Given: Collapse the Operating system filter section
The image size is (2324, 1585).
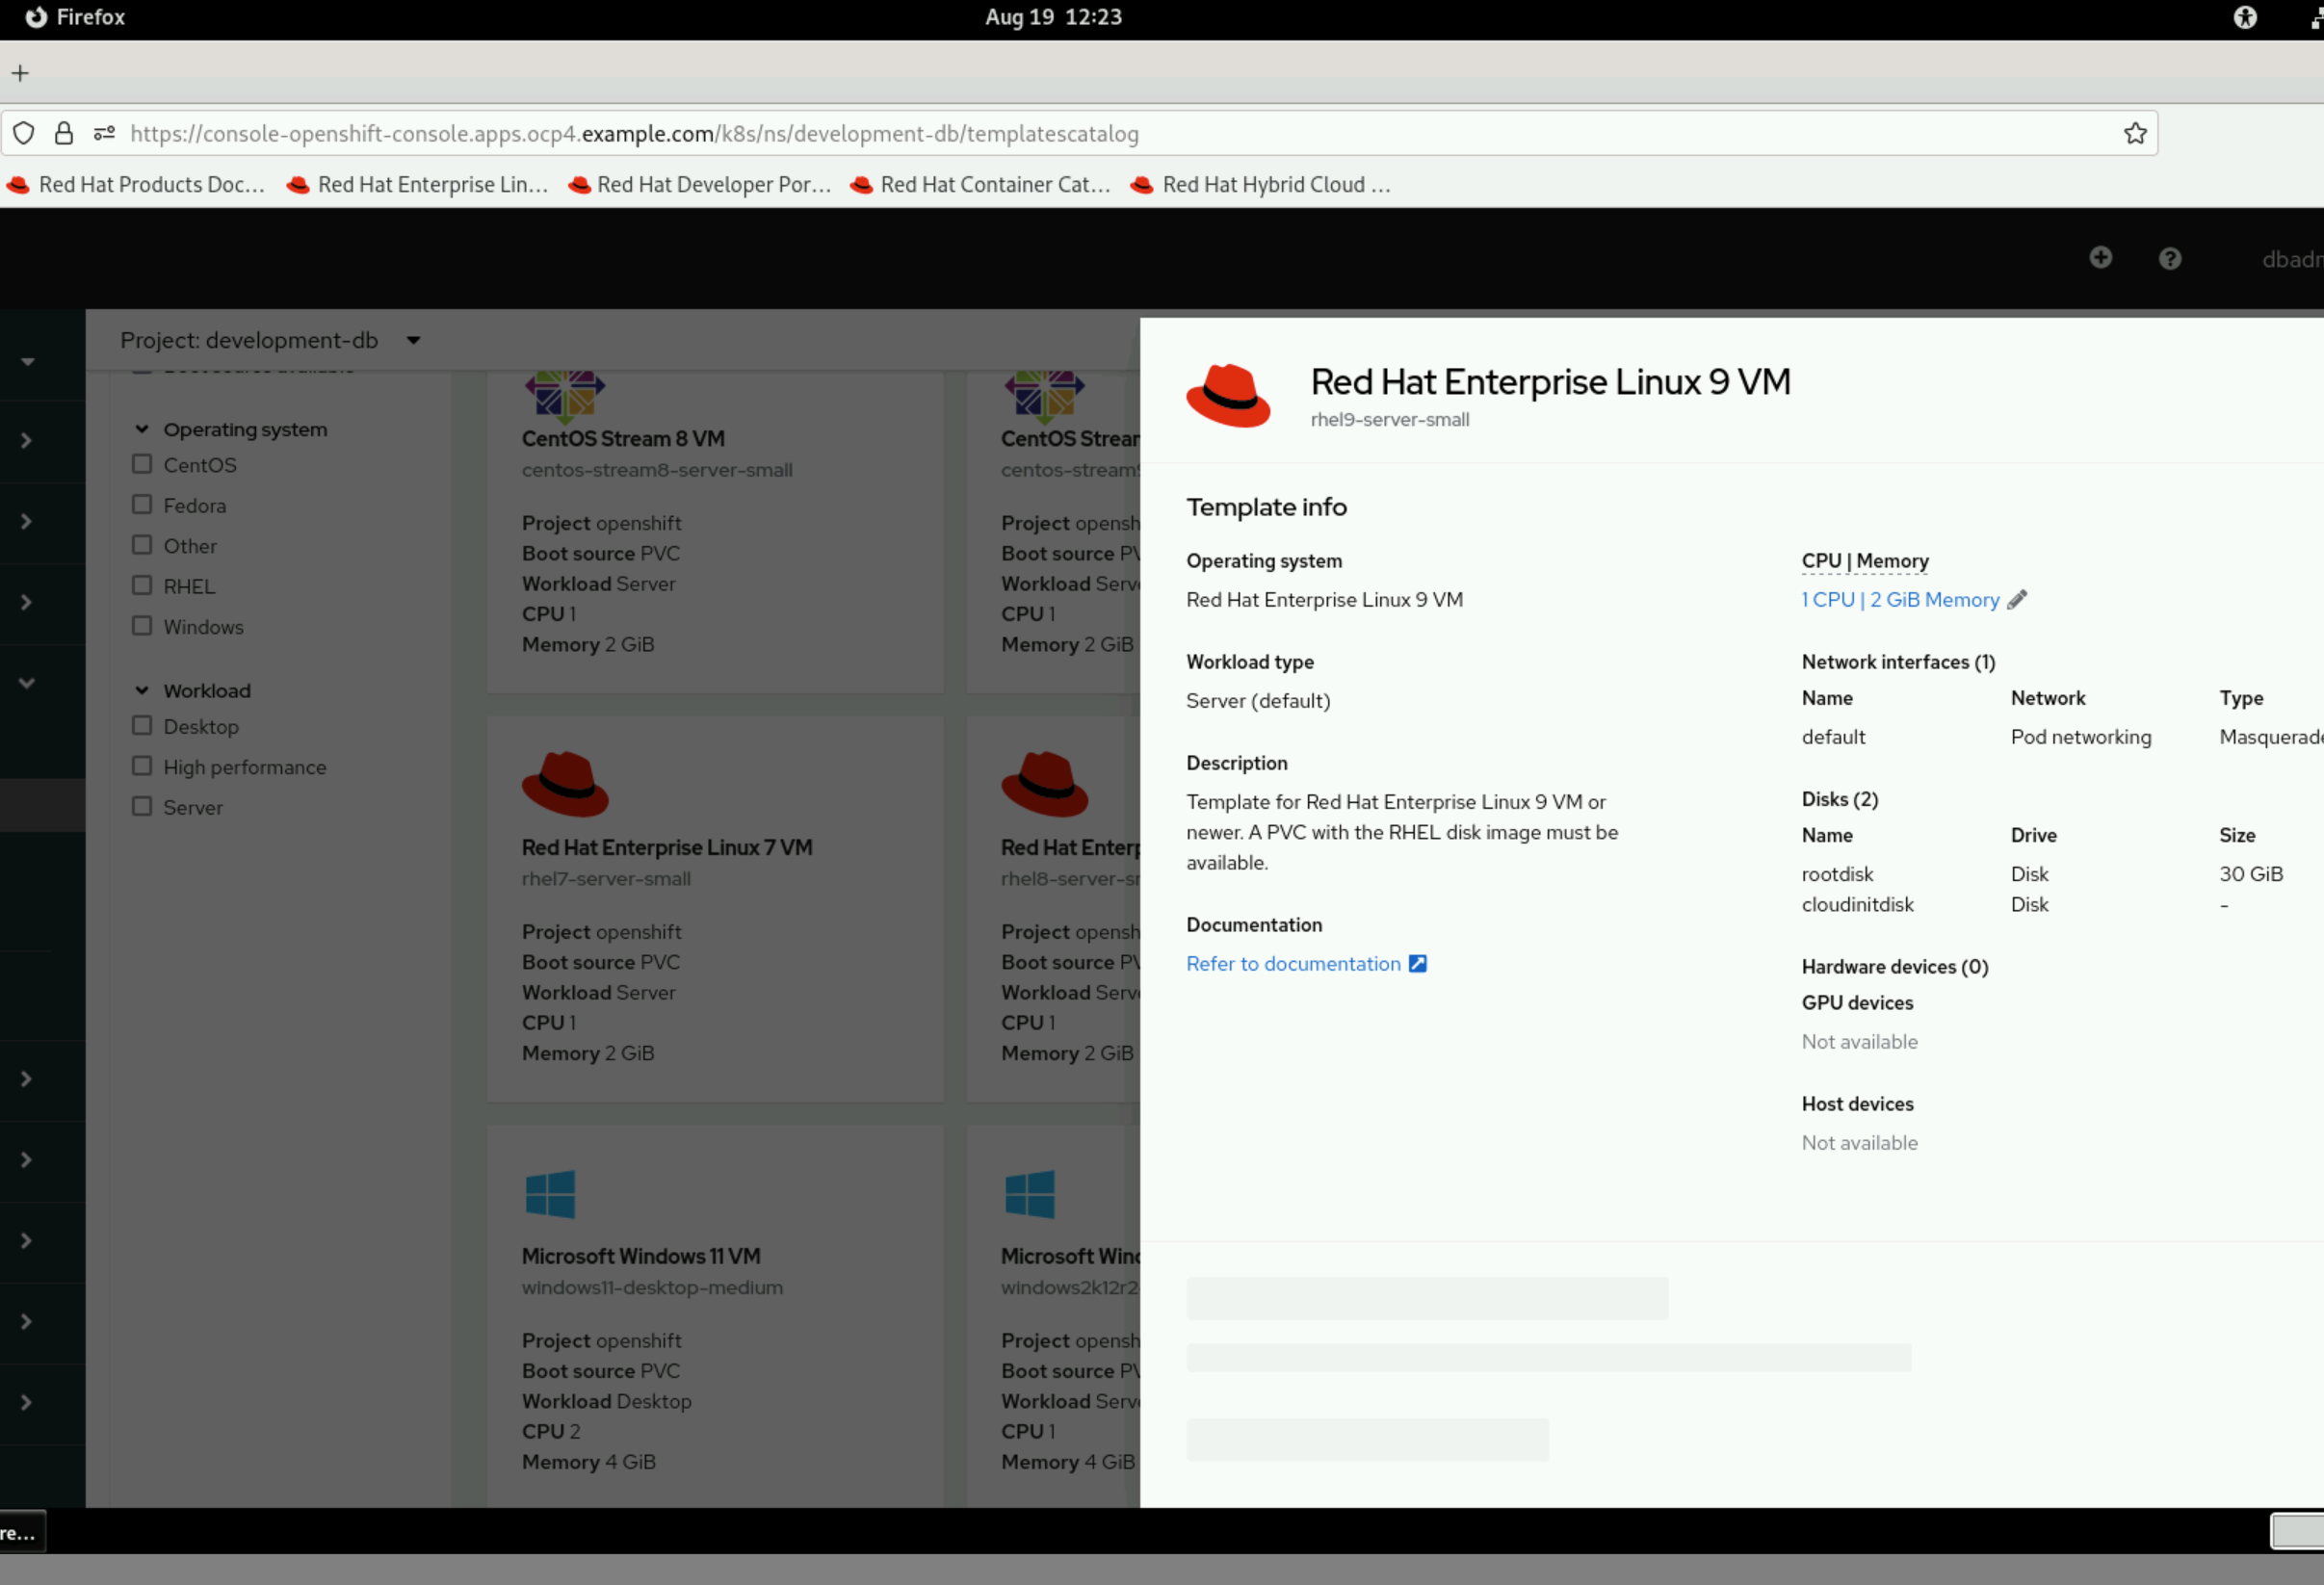Looking at the screenshot, I should 143,428.
